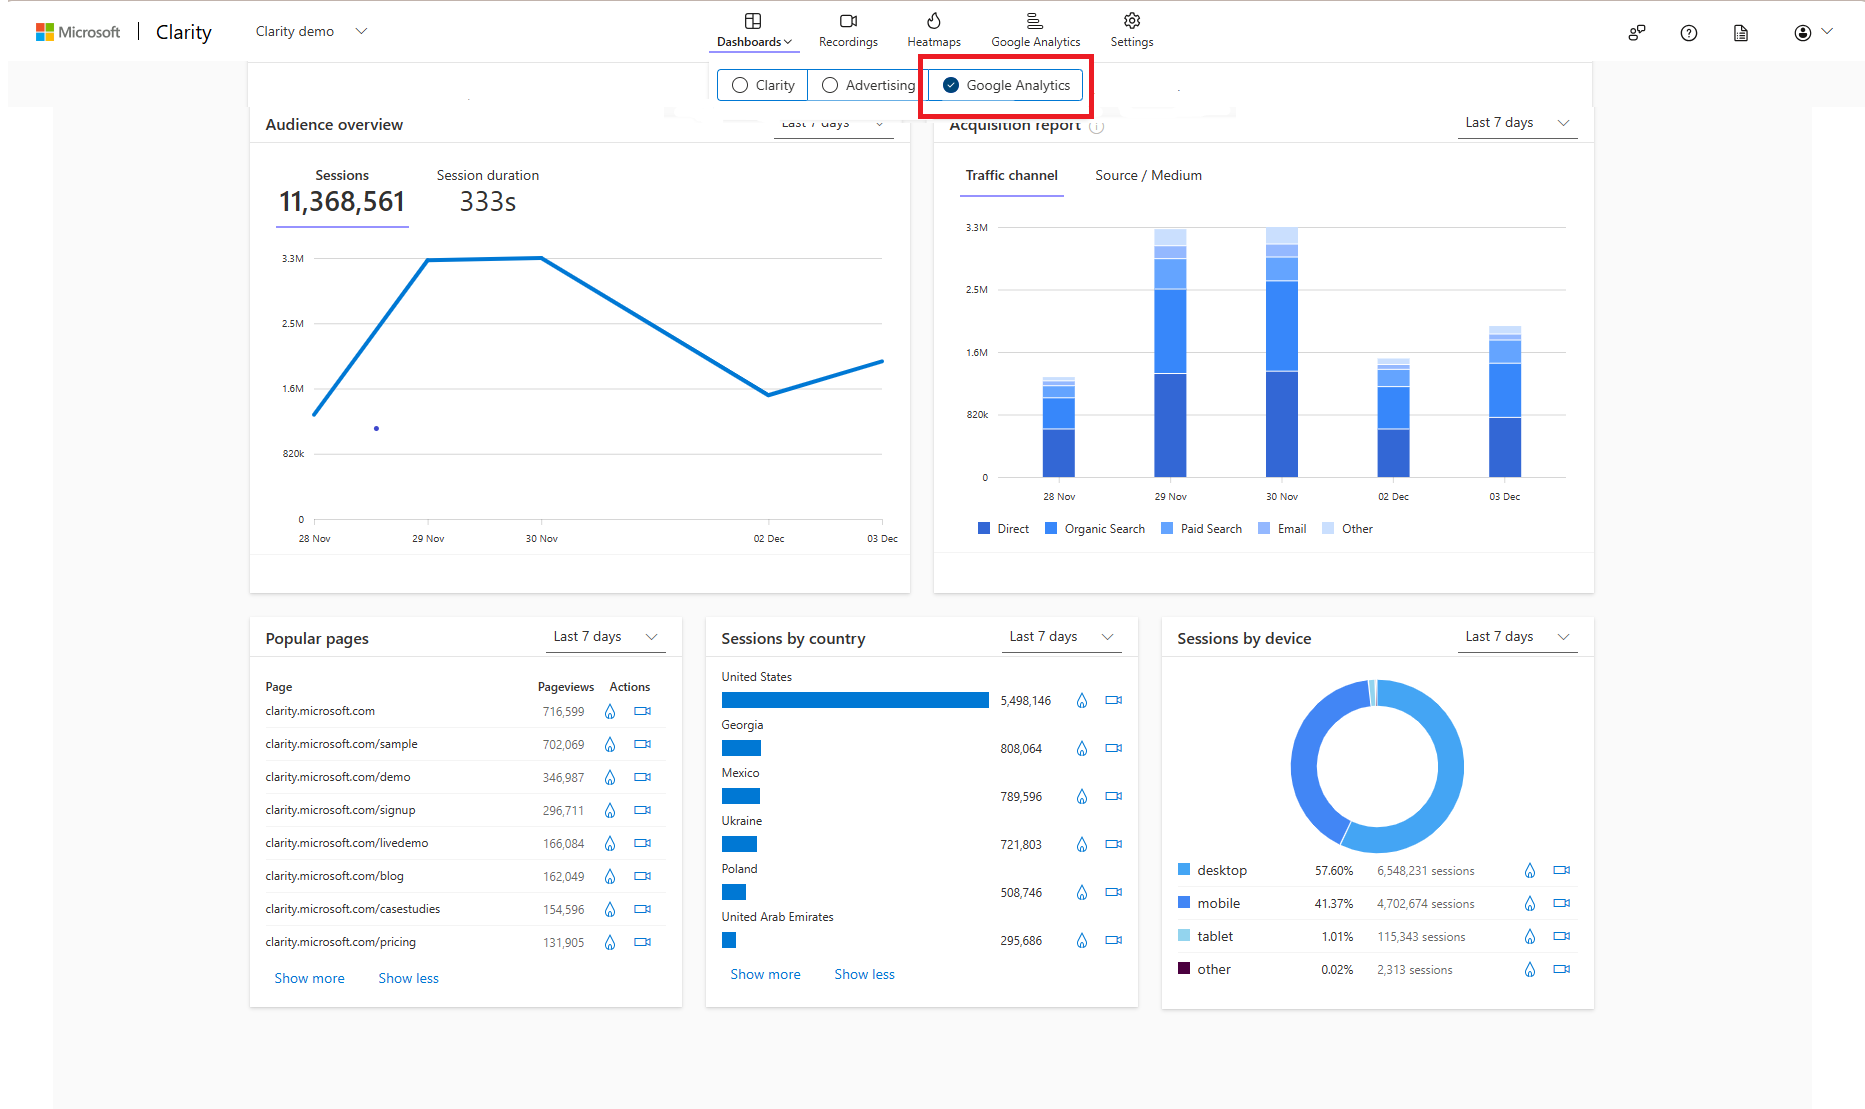Click the Organic Search legend color swatch
The image size is (1865, 1109).
click(x=1051, y=528)
